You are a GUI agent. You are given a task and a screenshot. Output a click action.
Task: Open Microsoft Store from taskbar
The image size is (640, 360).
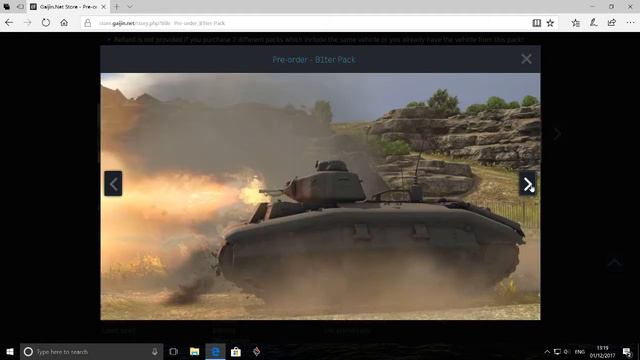pos(236,351)
